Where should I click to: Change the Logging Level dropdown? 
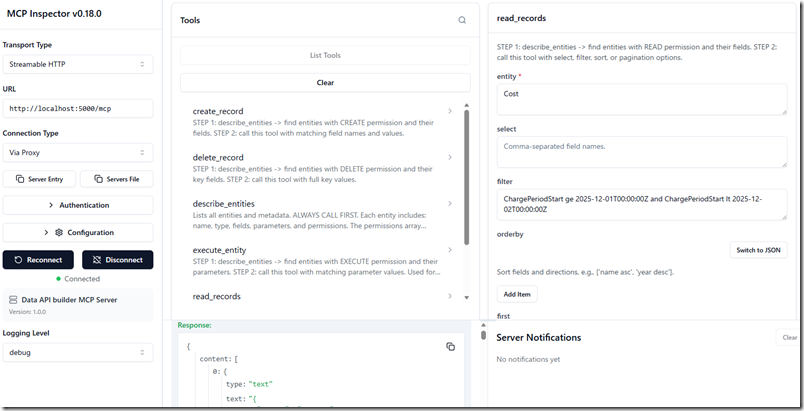[78, 353]
